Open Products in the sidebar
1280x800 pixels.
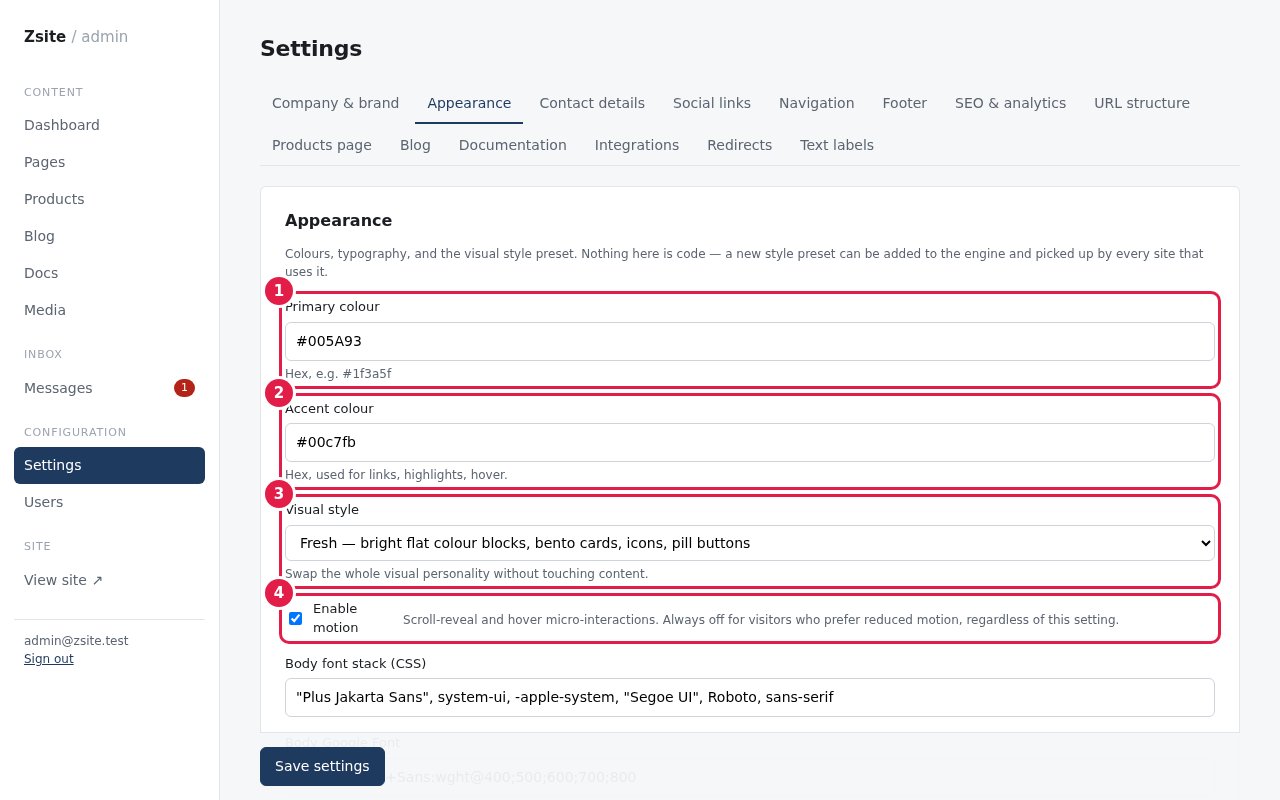pos(109,199)
